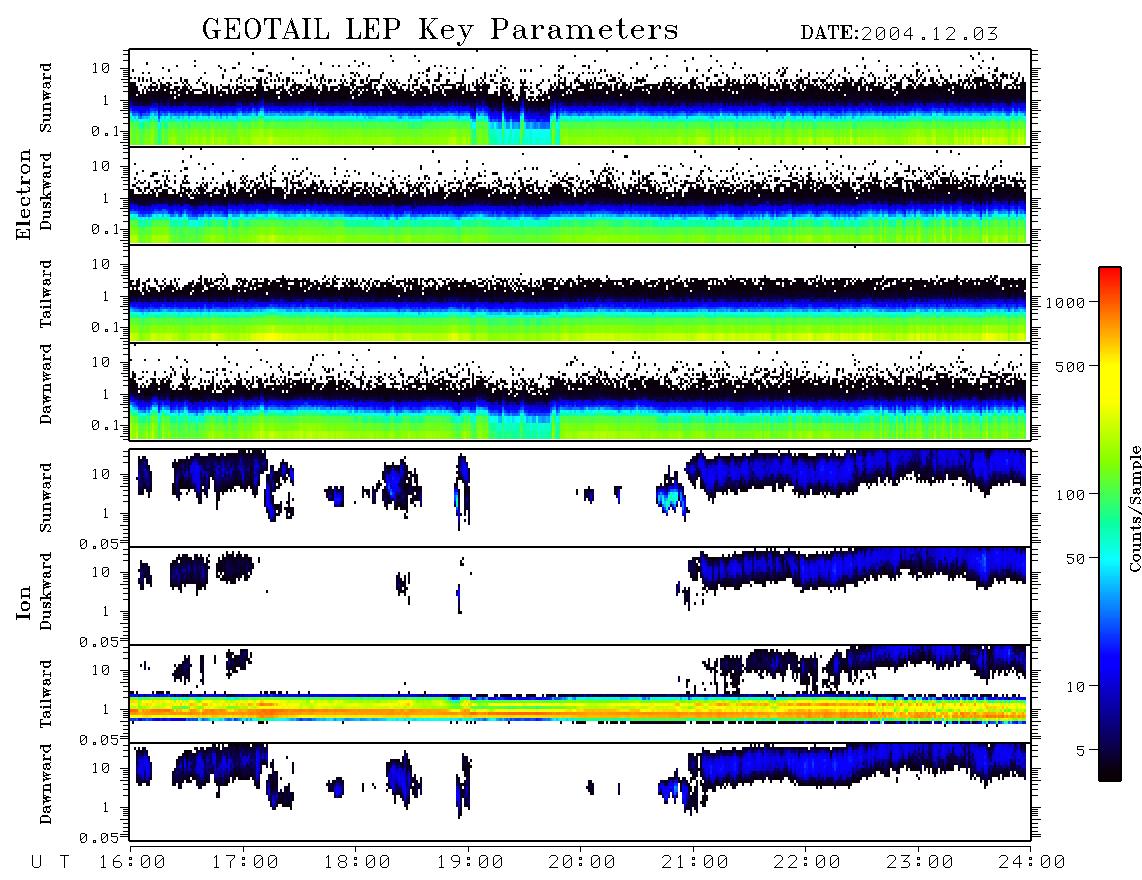The height and width of the screenshot is (880, 1142).
Task: Click the colorbar tick label 5
Action: 1080,751
